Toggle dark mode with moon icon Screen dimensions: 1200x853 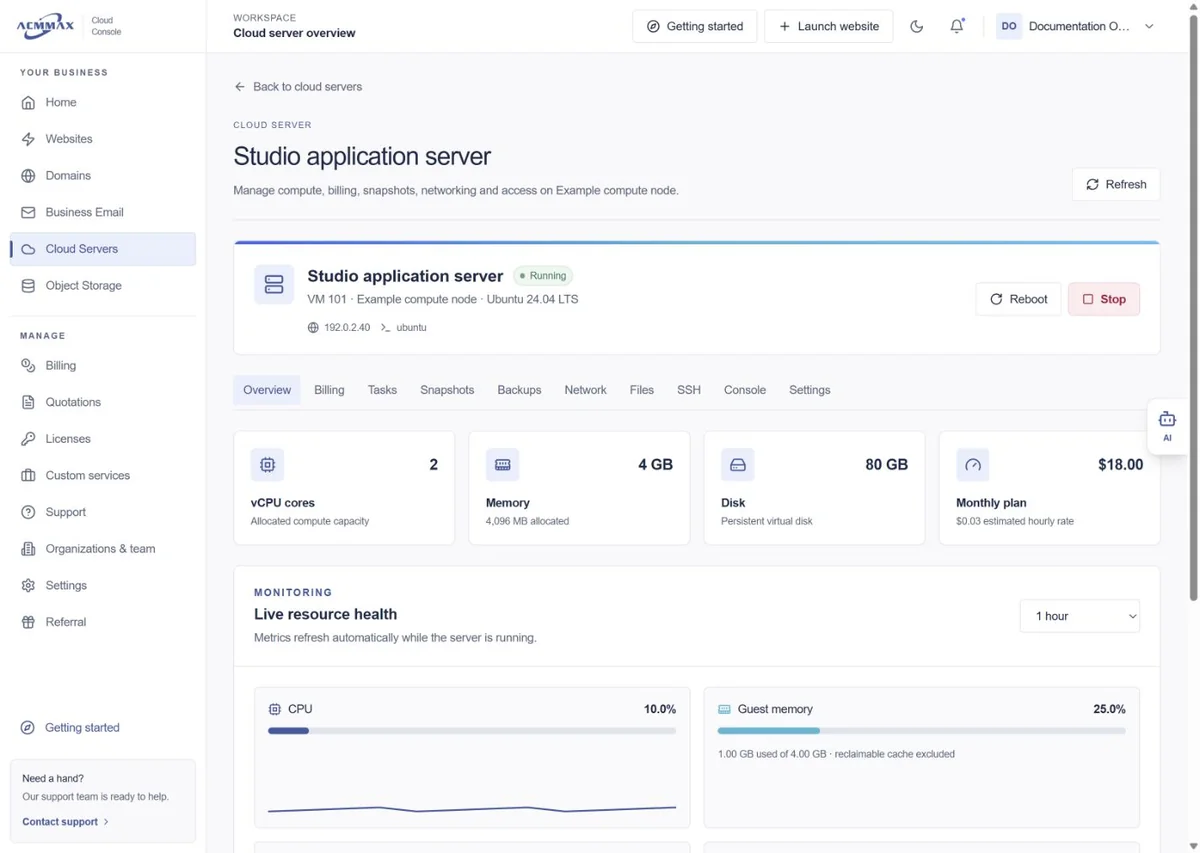[916, 26]
